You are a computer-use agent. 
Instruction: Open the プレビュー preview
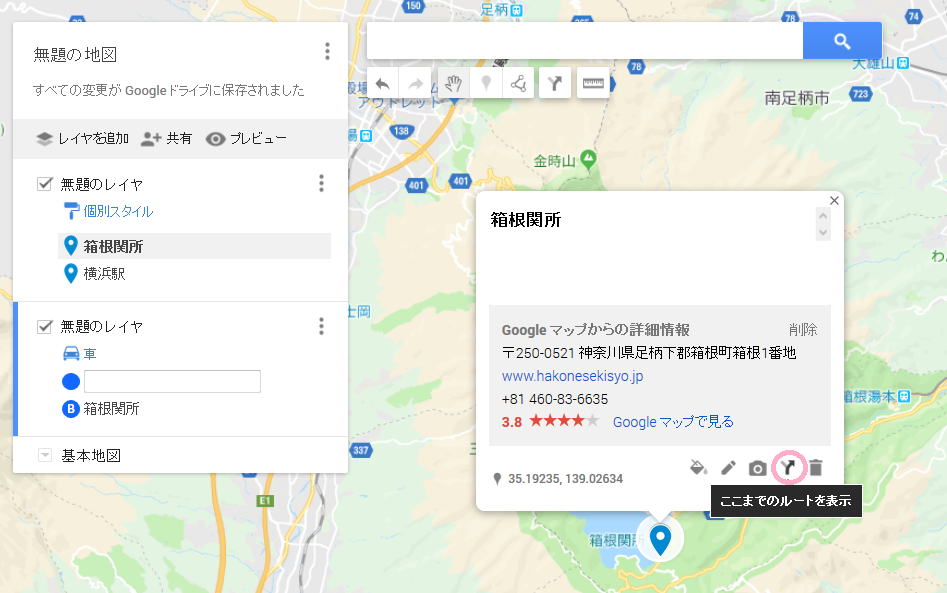[x=246, y=139]
